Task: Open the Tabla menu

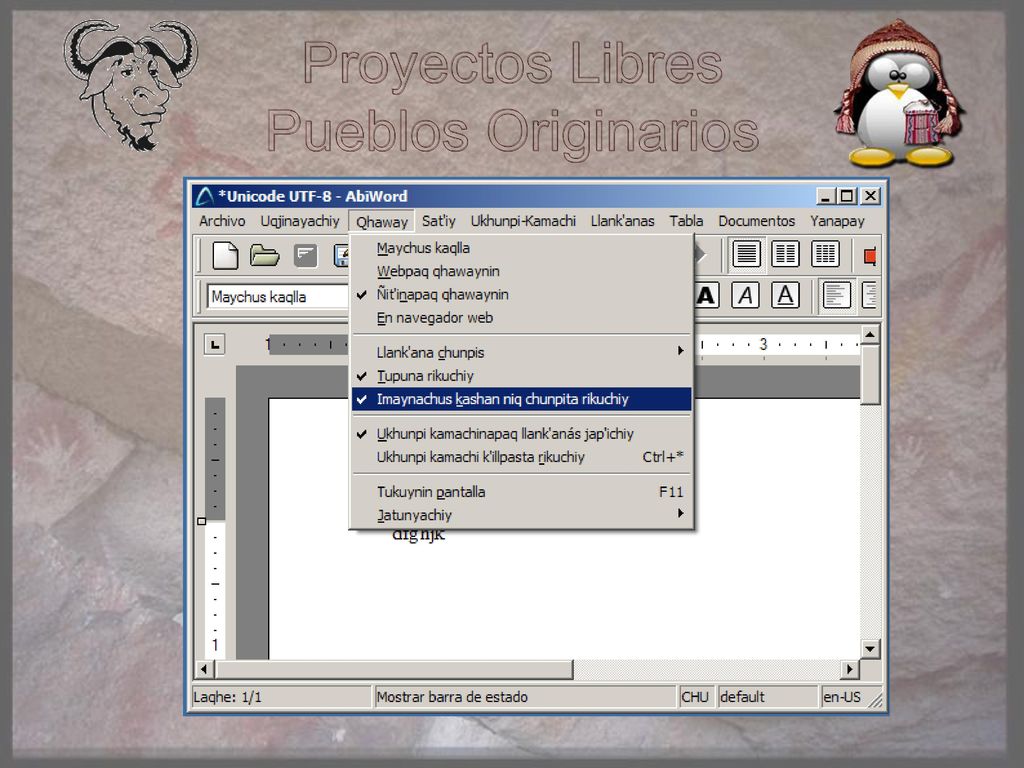Action: (x=686, y=221)
